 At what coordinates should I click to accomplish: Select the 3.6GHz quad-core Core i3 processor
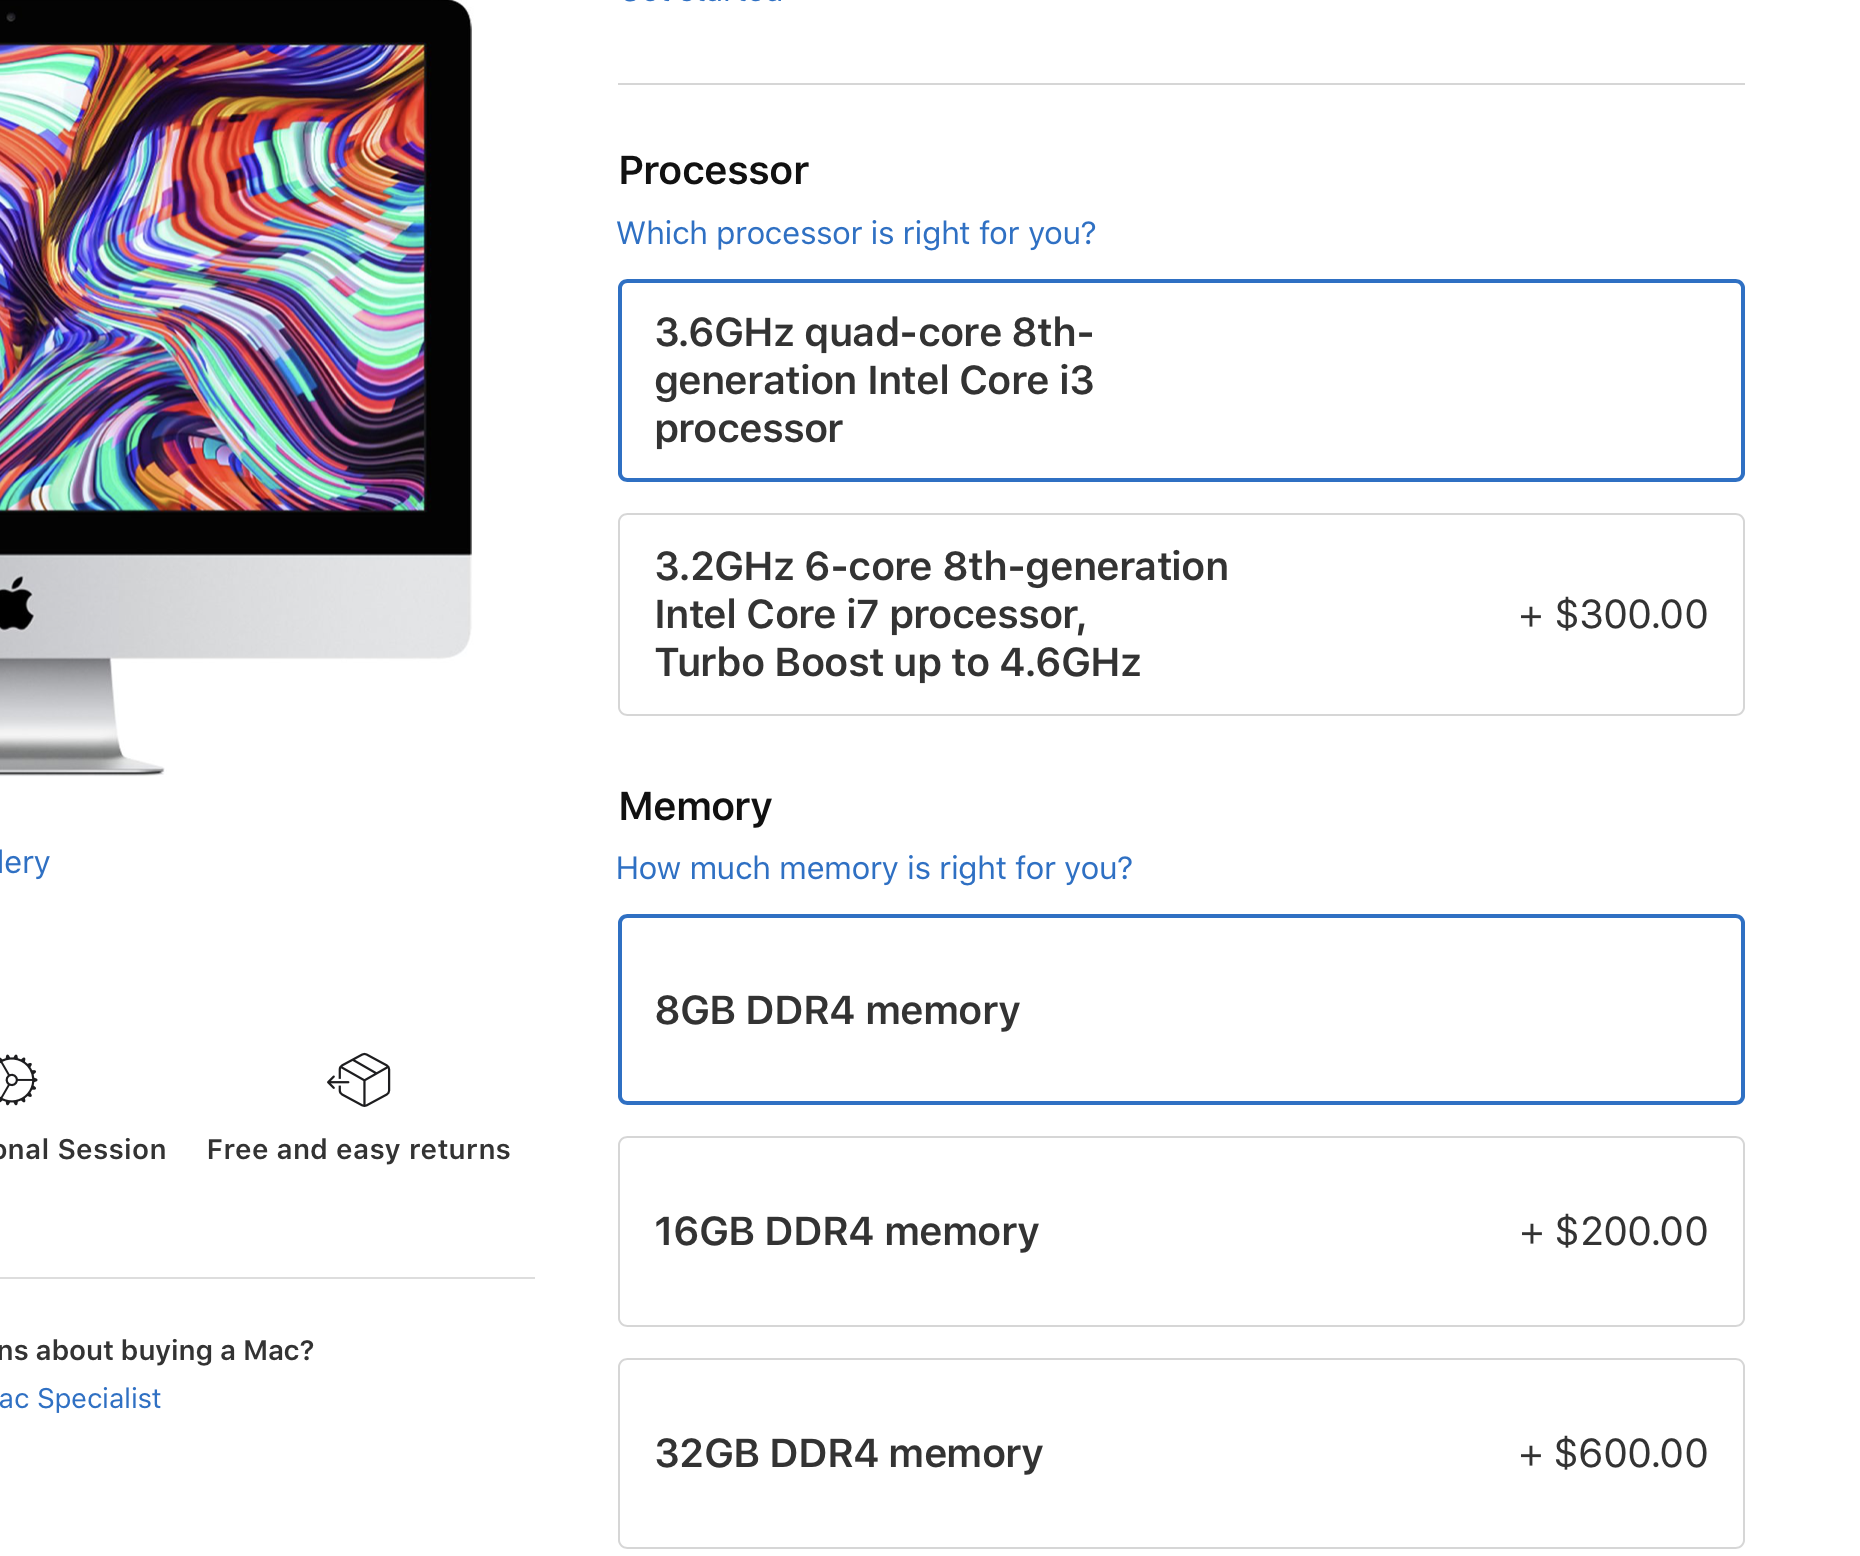click(x=1180, y=380)
